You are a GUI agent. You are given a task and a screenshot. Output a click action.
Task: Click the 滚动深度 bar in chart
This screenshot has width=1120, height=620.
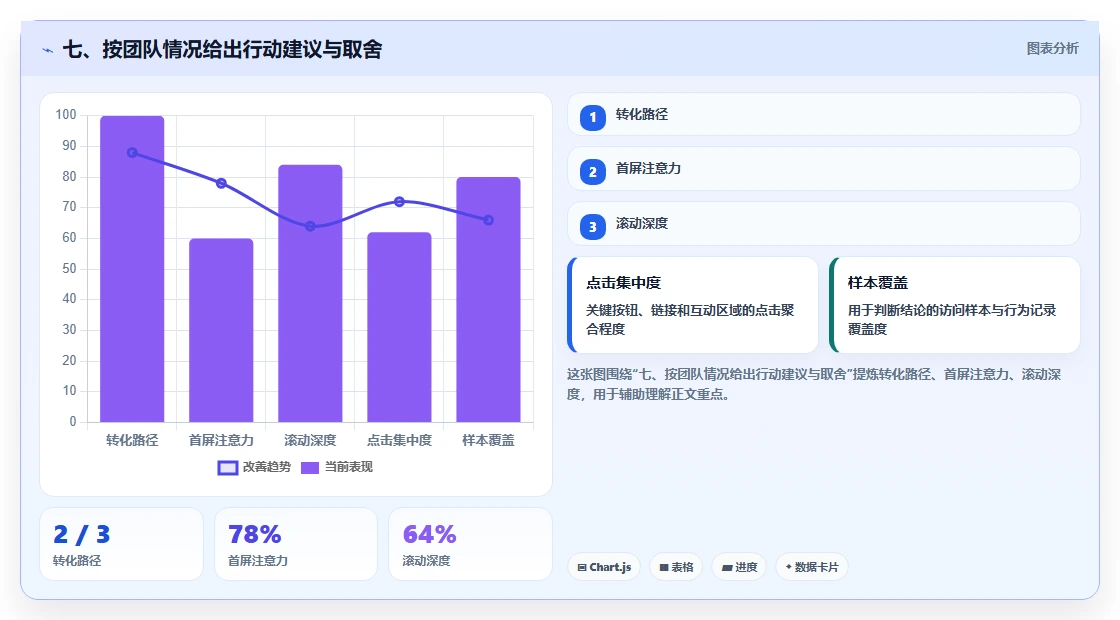(x=310, y=294)
